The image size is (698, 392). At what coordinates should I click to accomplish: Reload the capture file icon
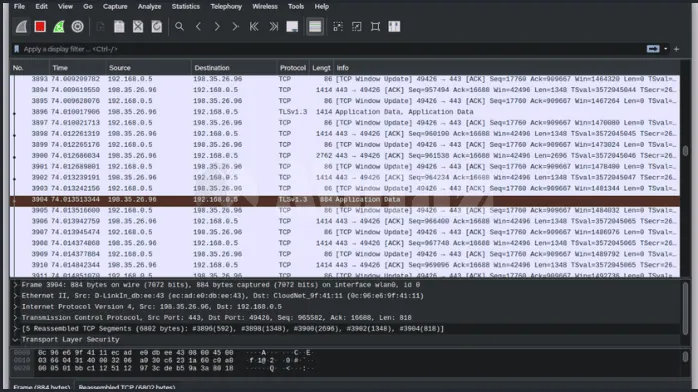[x=157, y=27]
